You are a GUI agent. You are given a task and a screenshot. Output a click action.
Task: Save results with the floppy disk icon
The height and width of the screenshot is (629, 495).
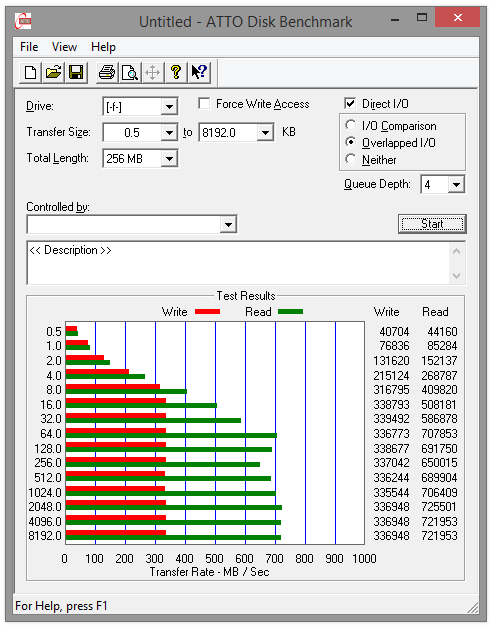(x=76, y=73)
